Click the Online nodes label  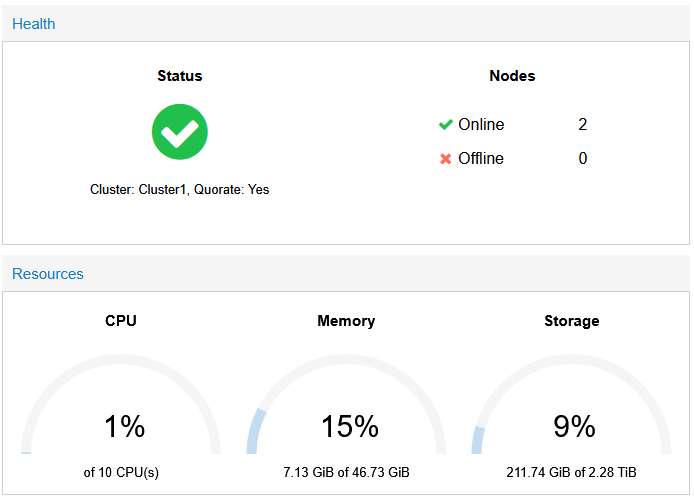(x=481, y=125)
